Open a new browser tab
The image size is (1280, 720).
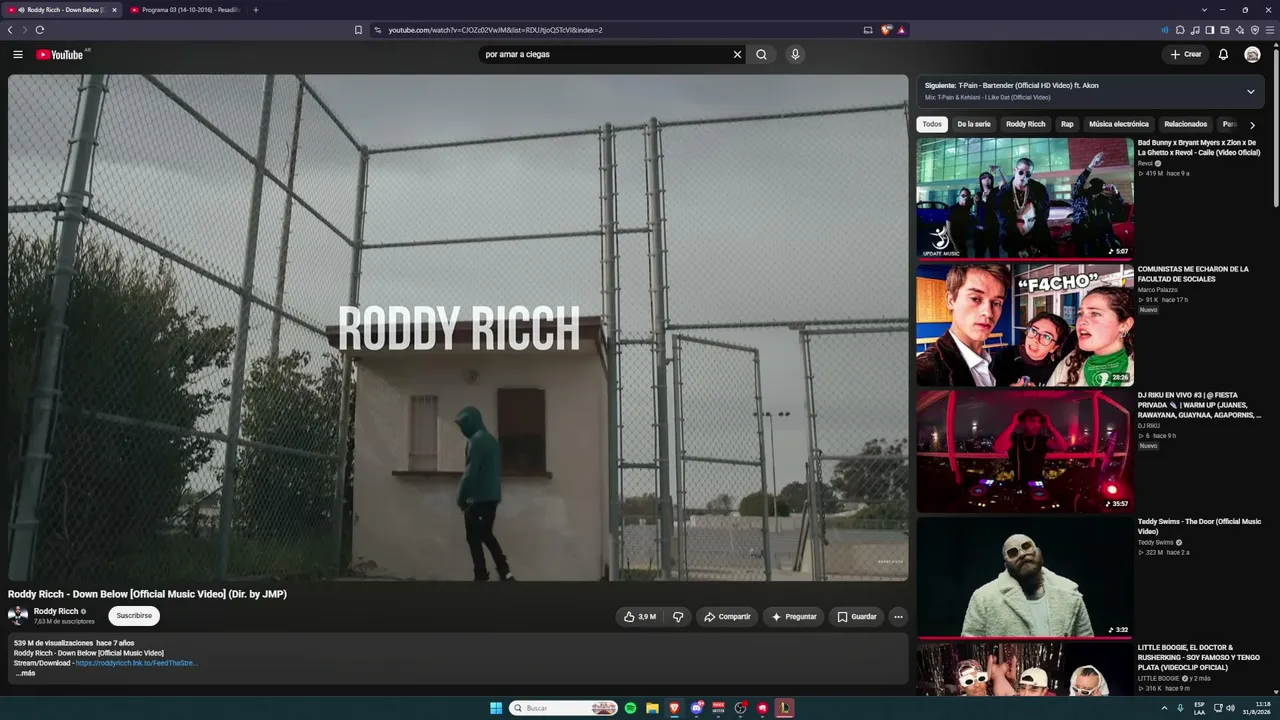point(255,10)
